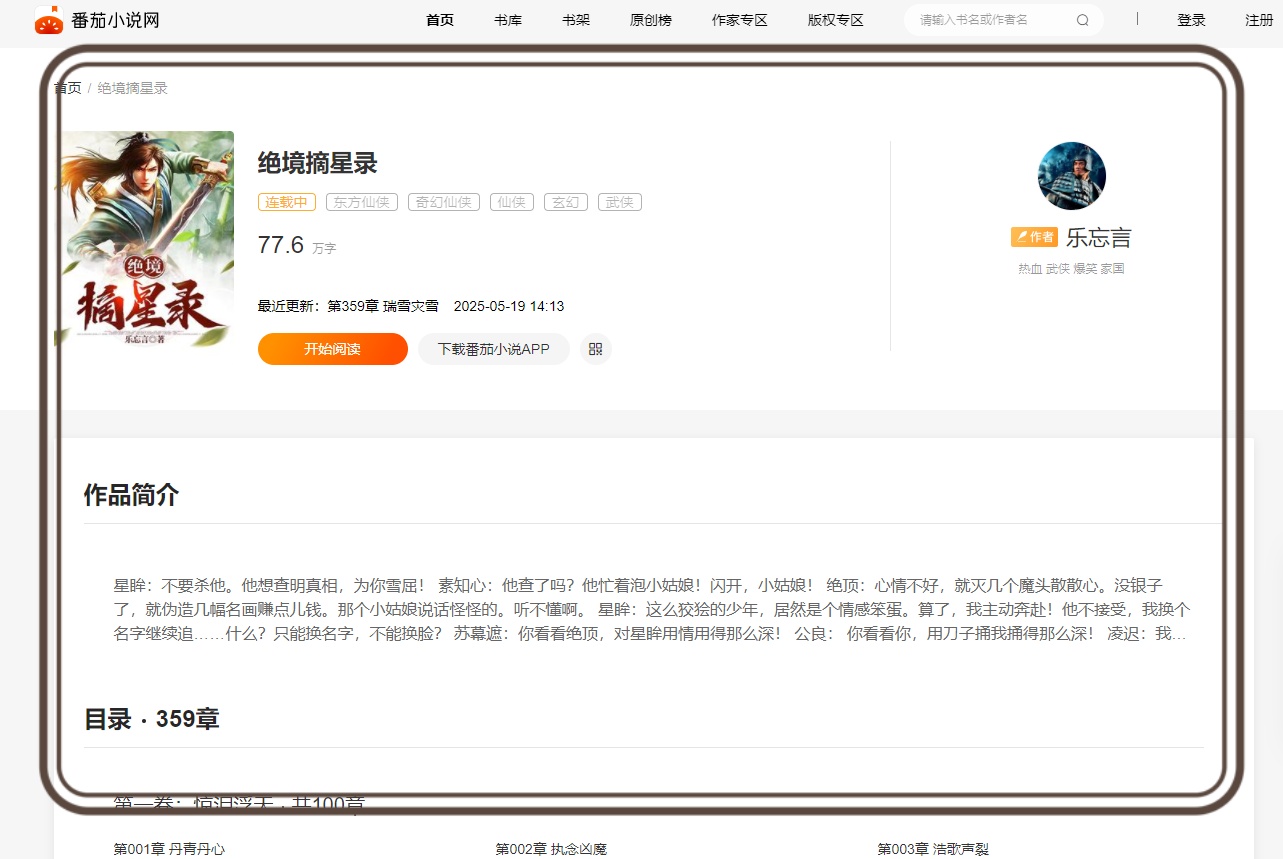Open the 作家专区 section

click(x=740, y=20)
